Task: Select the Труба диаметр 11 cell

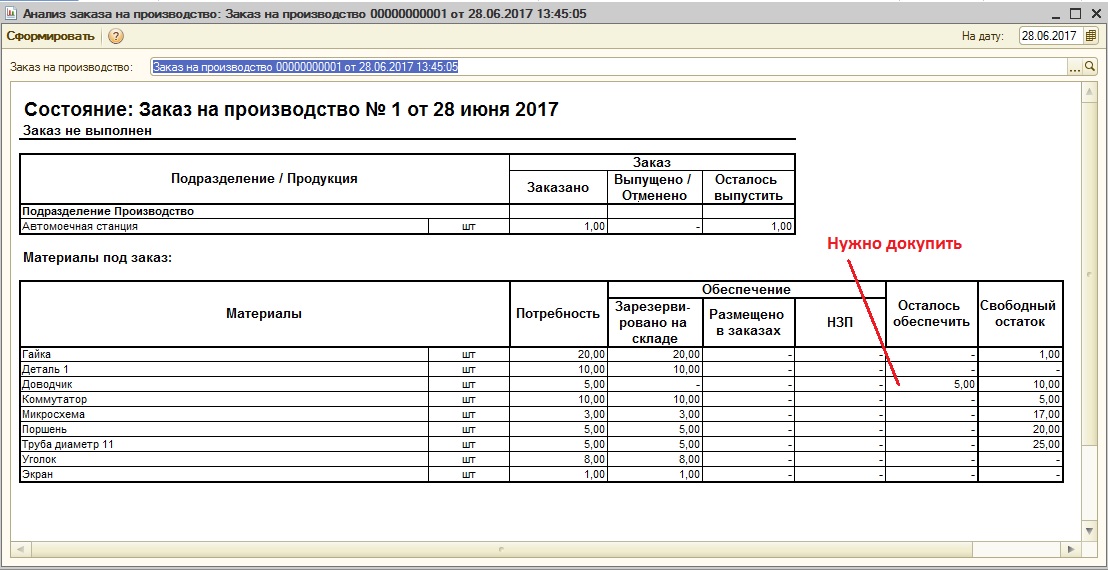Action: (x=224, y=445)
